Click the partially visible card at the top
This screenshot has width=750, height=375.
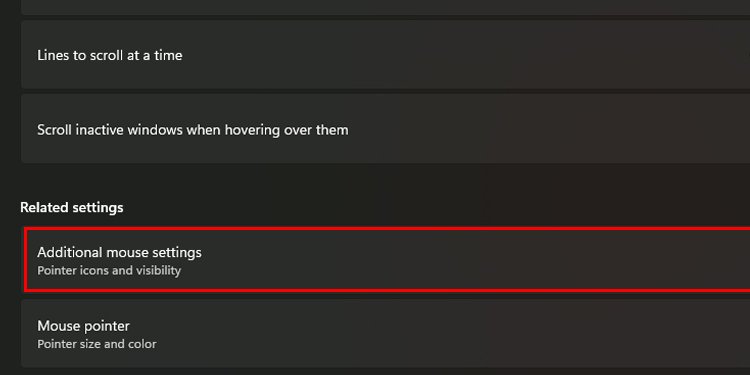[x=386, y=7]
